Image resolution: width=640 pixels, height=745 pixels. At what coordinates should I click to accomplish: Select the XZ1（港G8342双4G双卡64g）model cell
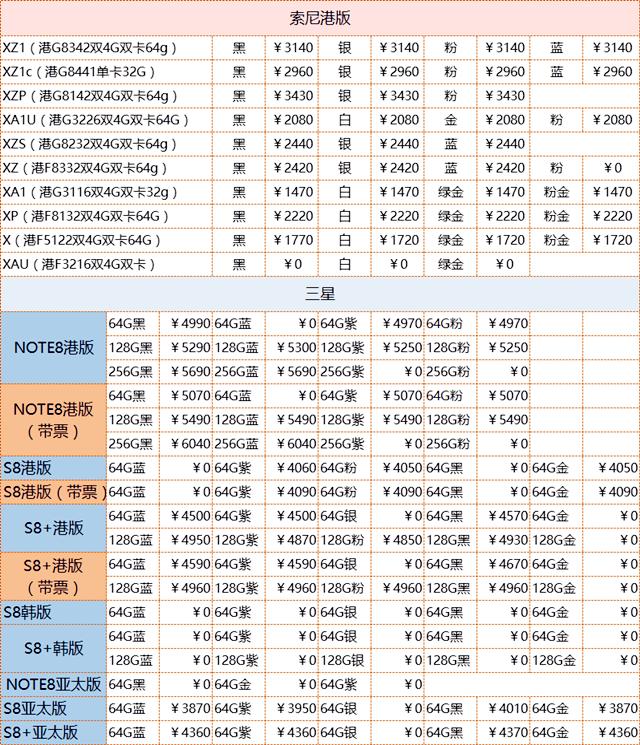(106, 48)
